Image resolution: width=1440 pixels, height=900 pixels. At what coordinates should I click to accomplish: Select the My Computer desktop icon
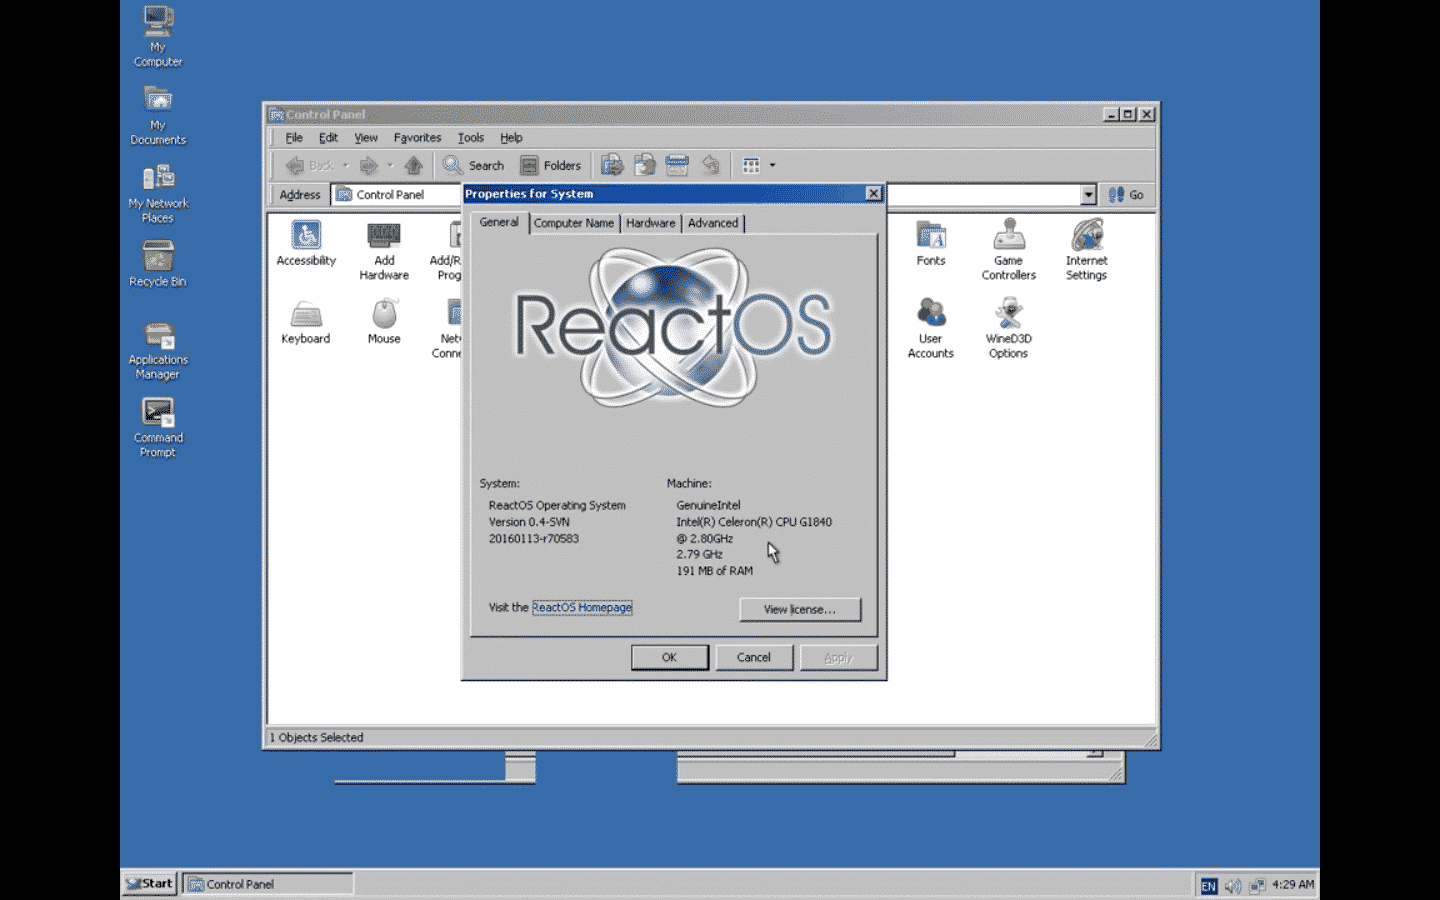click(158, 37)
